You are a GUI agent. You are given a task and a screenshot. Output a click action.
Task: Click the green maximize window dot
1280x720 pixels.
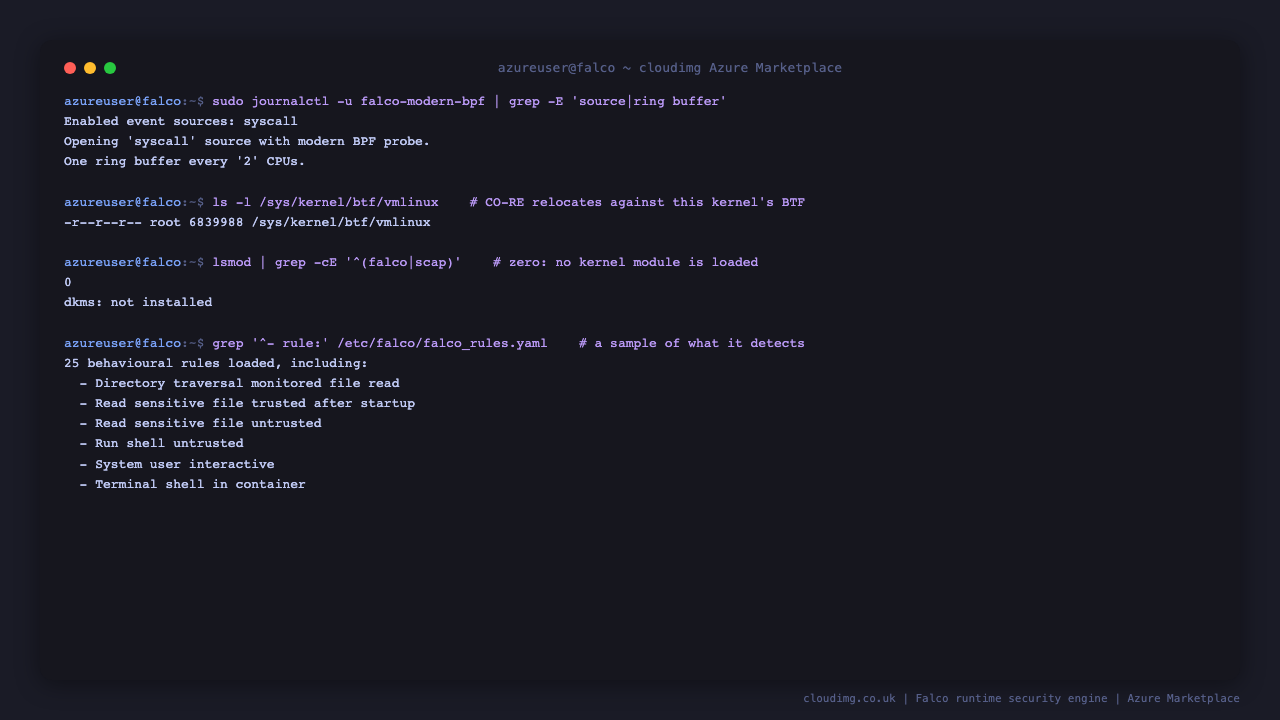pos(110,68)
